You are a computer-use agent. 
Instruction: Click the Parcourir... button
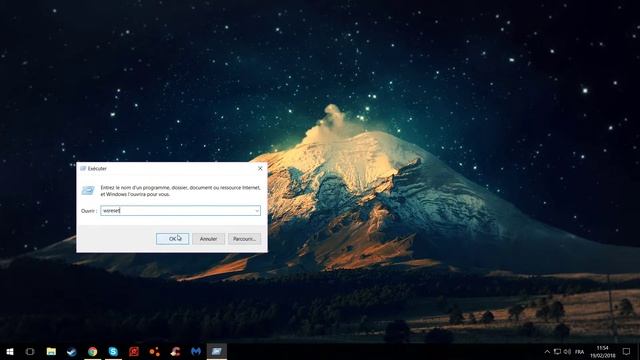point(244,239)
